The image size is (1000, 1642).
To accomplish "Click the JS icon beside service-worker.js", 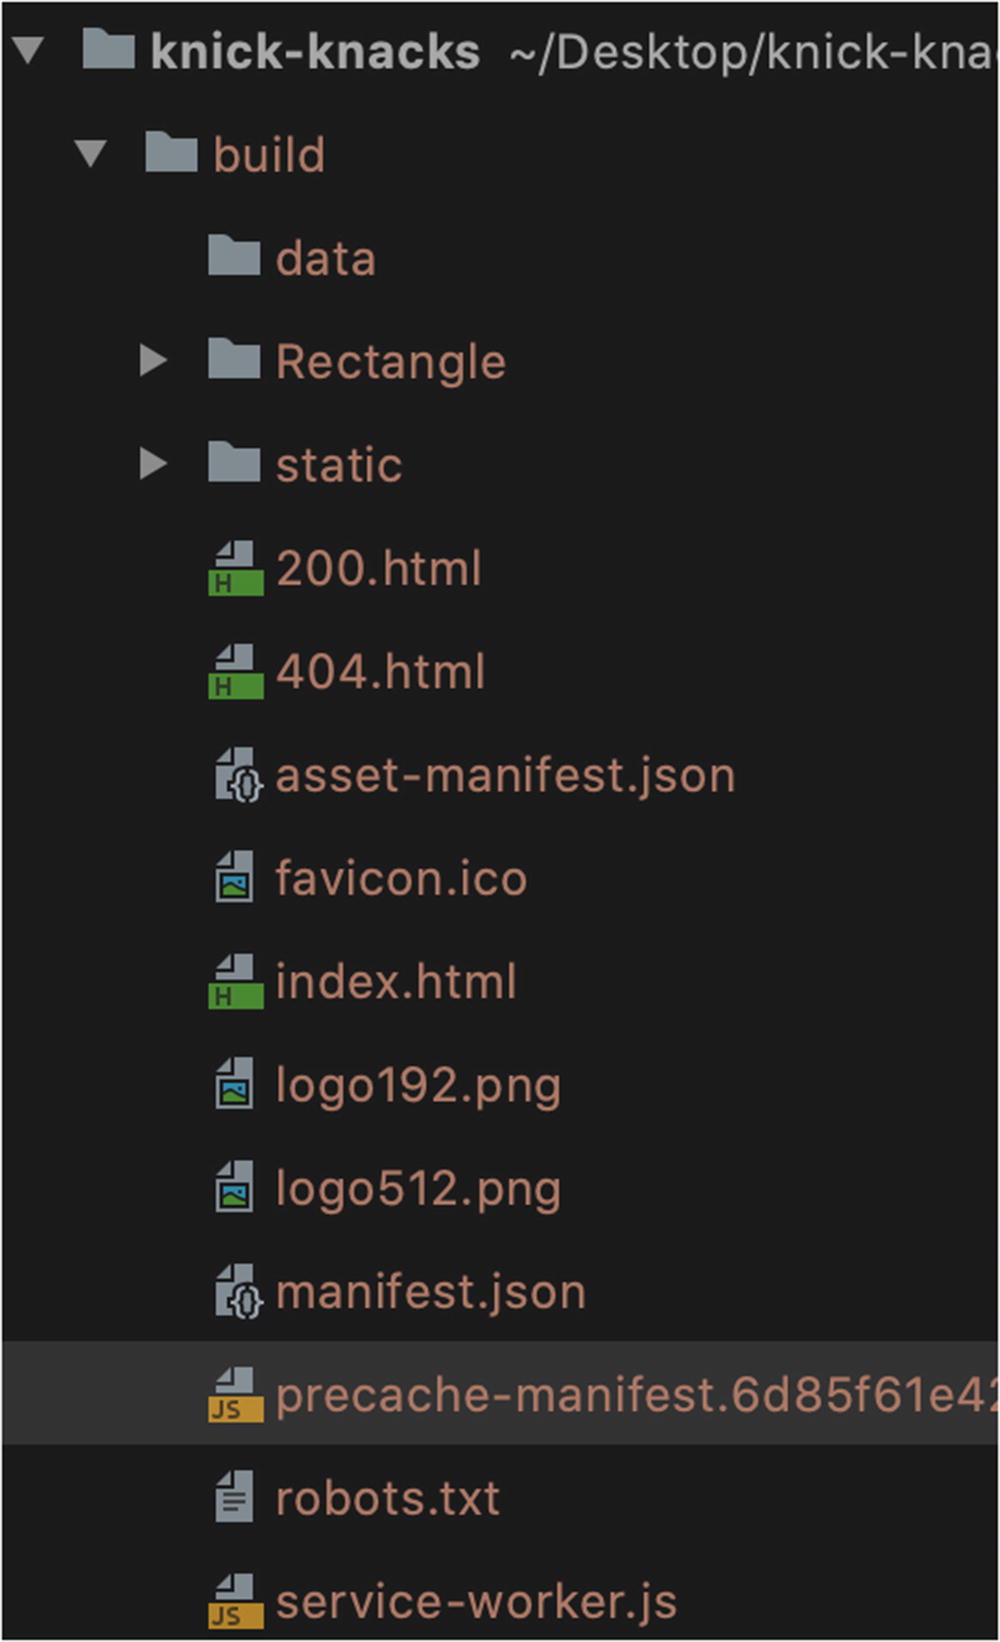I will [235, 1602].
